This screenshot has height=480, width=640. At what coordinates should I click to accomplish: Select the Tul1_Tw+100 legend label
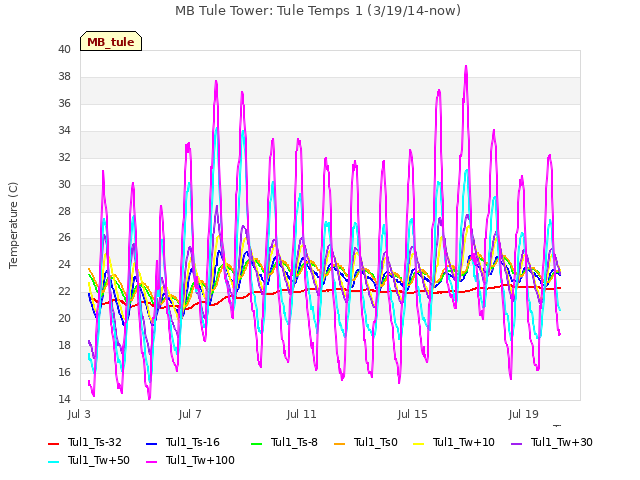200,460
